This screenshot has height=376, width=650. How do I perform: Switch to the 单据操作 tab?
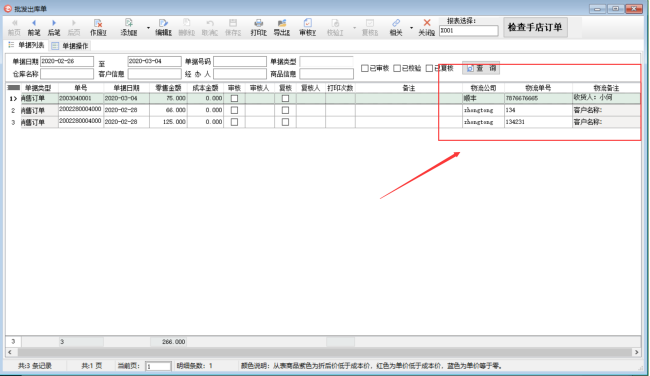pos(70,46)
